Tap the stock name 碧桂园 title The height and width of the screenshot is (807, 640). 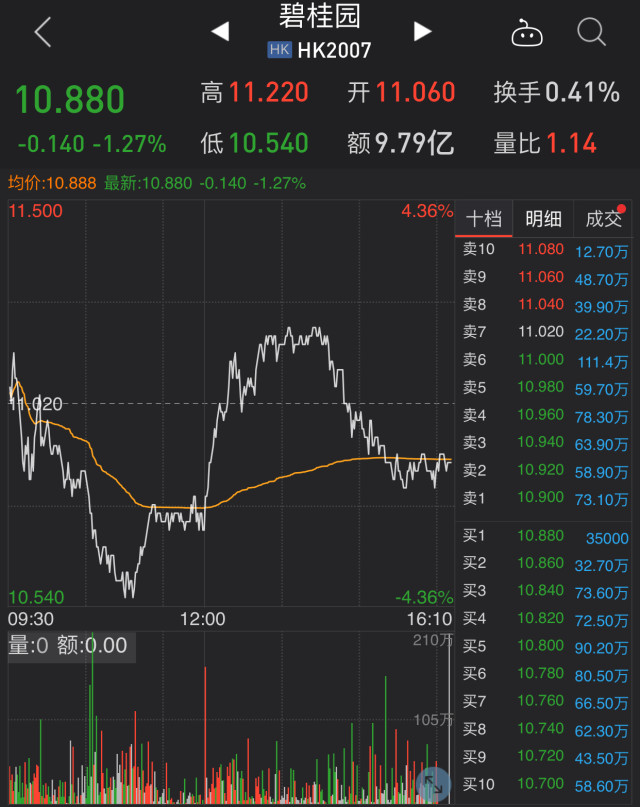pyautogui.click(x=319, y=16)
